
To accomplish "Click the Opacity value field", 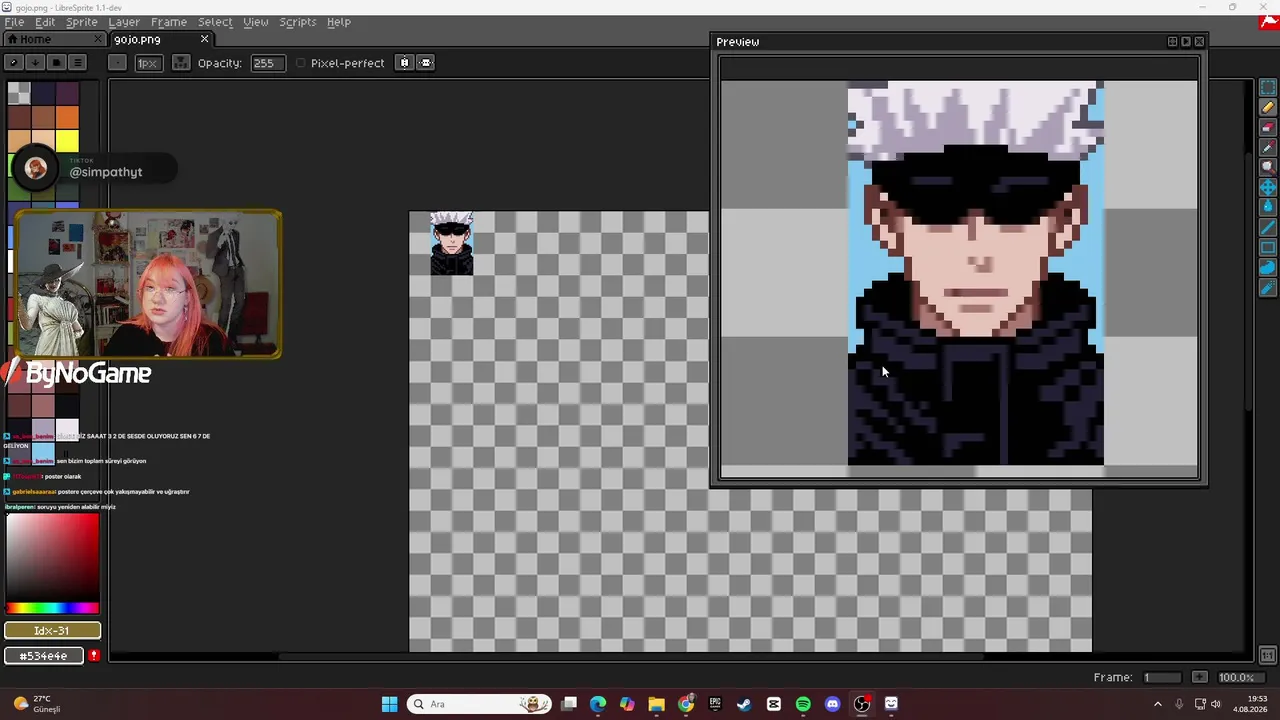I will [266, 63].
